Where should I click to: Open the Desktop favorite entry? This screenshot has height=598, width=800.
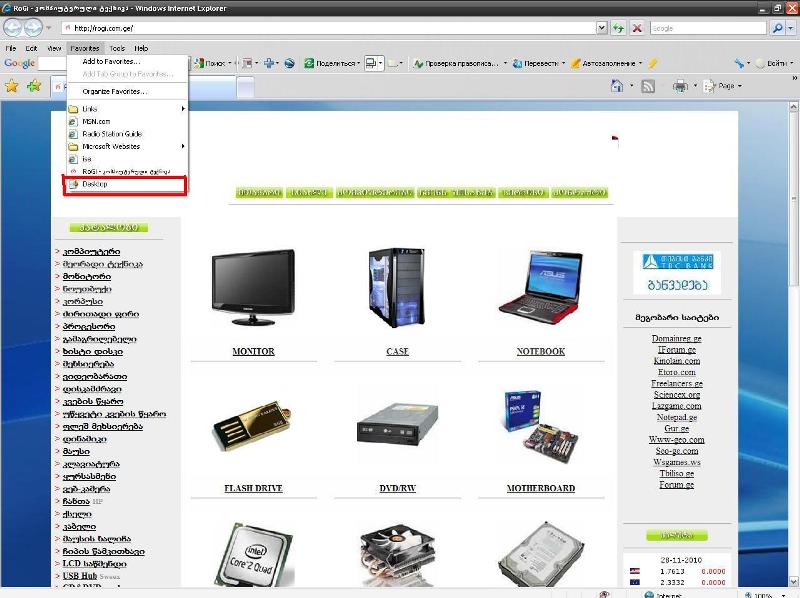pos(125,184)
